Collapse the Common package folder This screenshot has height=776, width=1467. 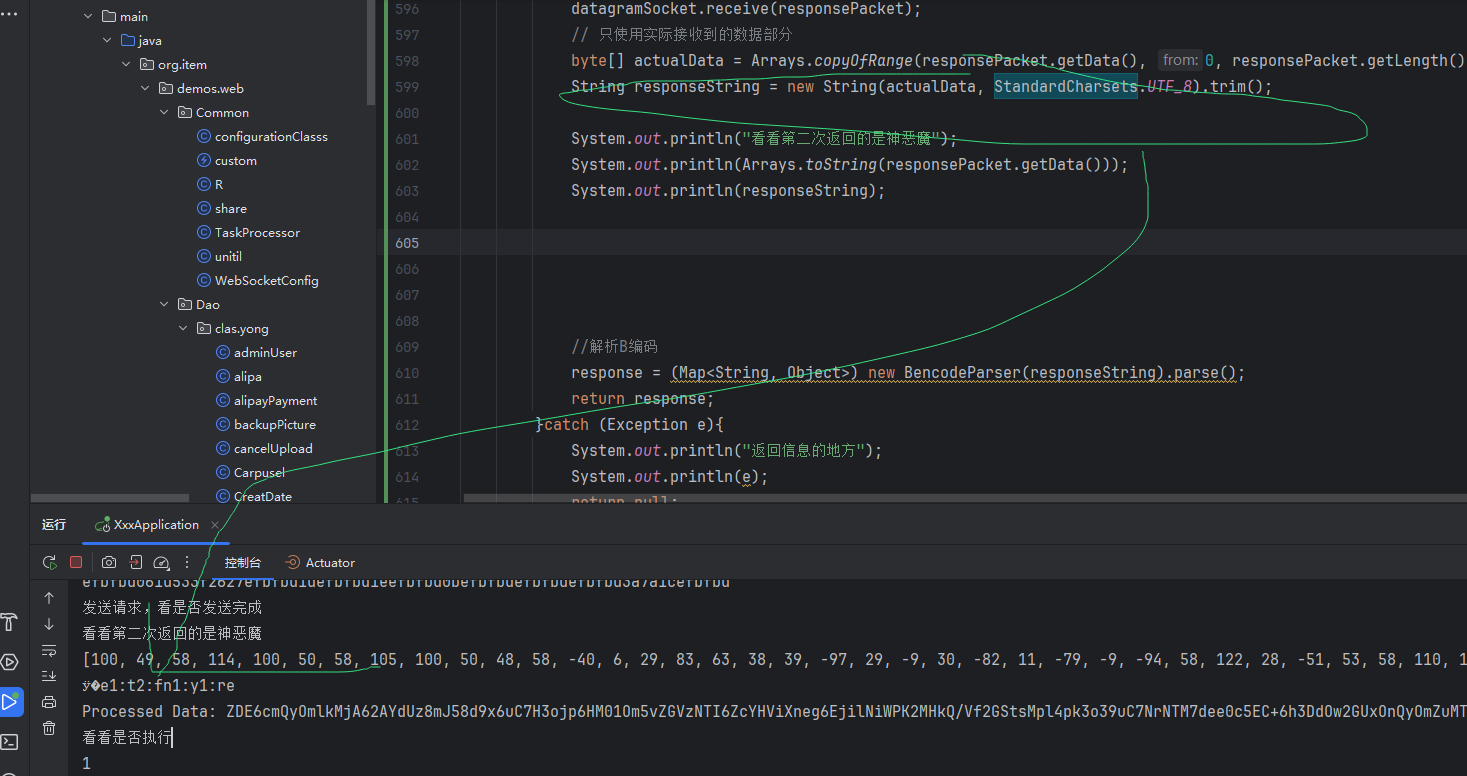165,113
